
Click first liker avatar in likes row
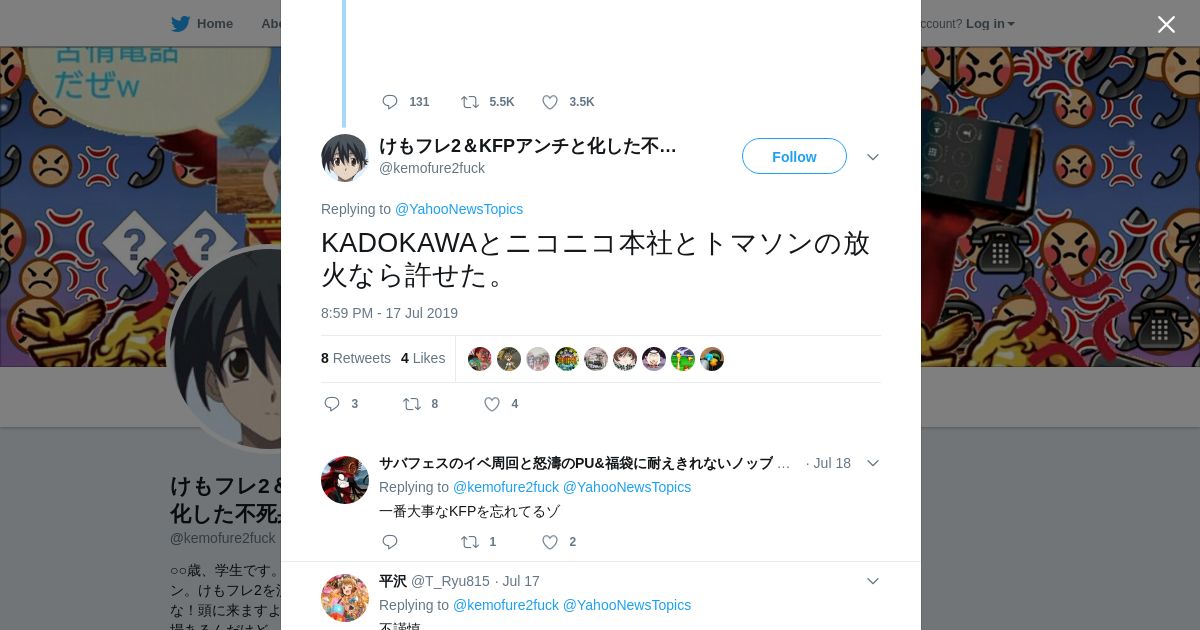(480, 359)
